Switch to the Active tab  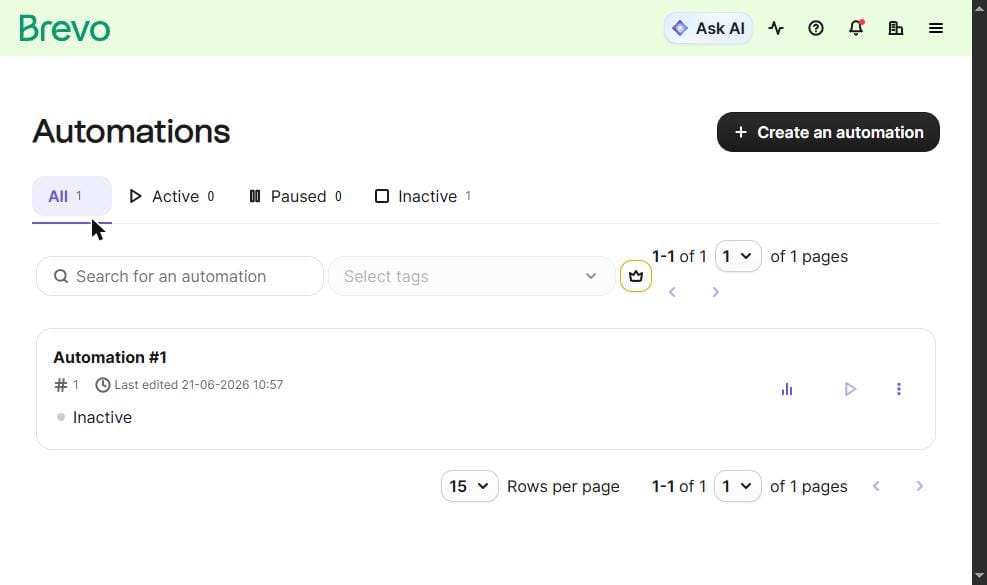click(171, 196)
